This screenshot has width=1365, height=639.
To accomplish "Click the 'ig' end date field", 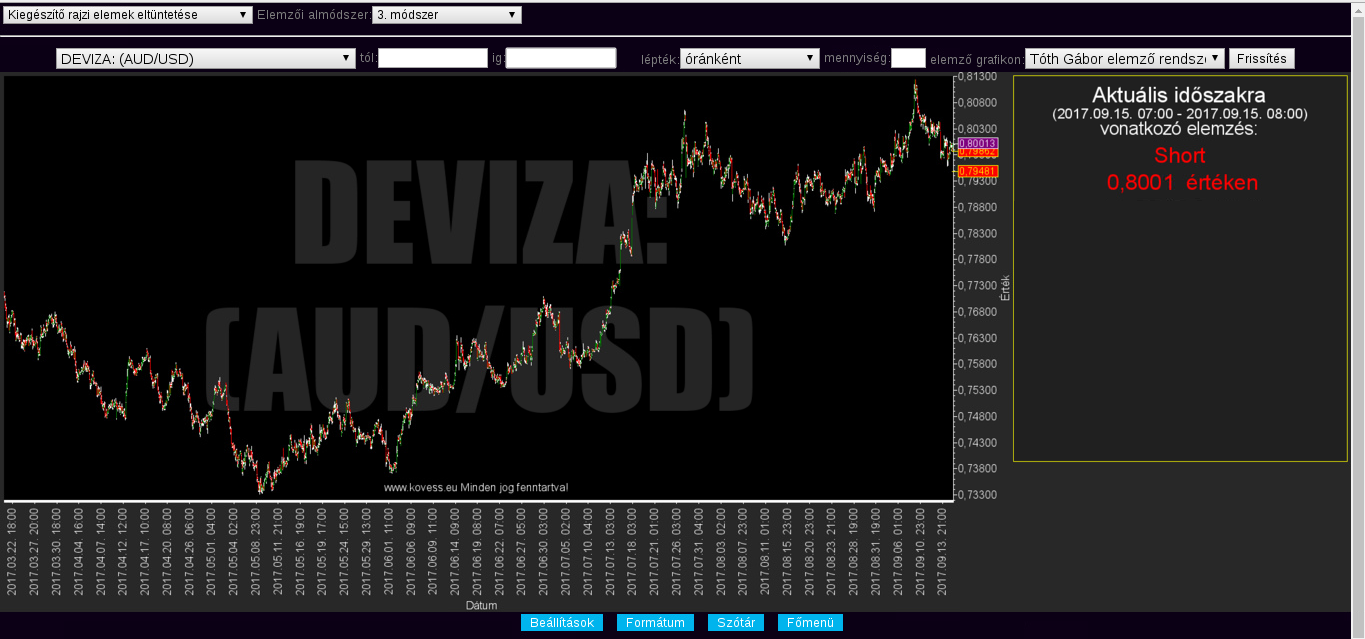I will pyautogui.click(x=561, y=58).
